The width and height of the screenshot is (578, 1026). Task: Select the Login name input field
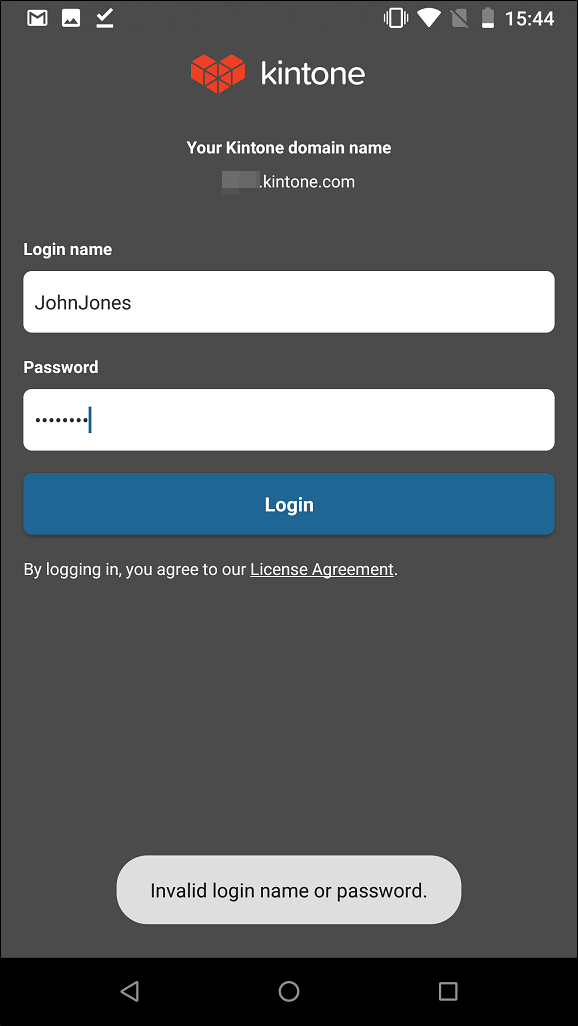[289, 301]
